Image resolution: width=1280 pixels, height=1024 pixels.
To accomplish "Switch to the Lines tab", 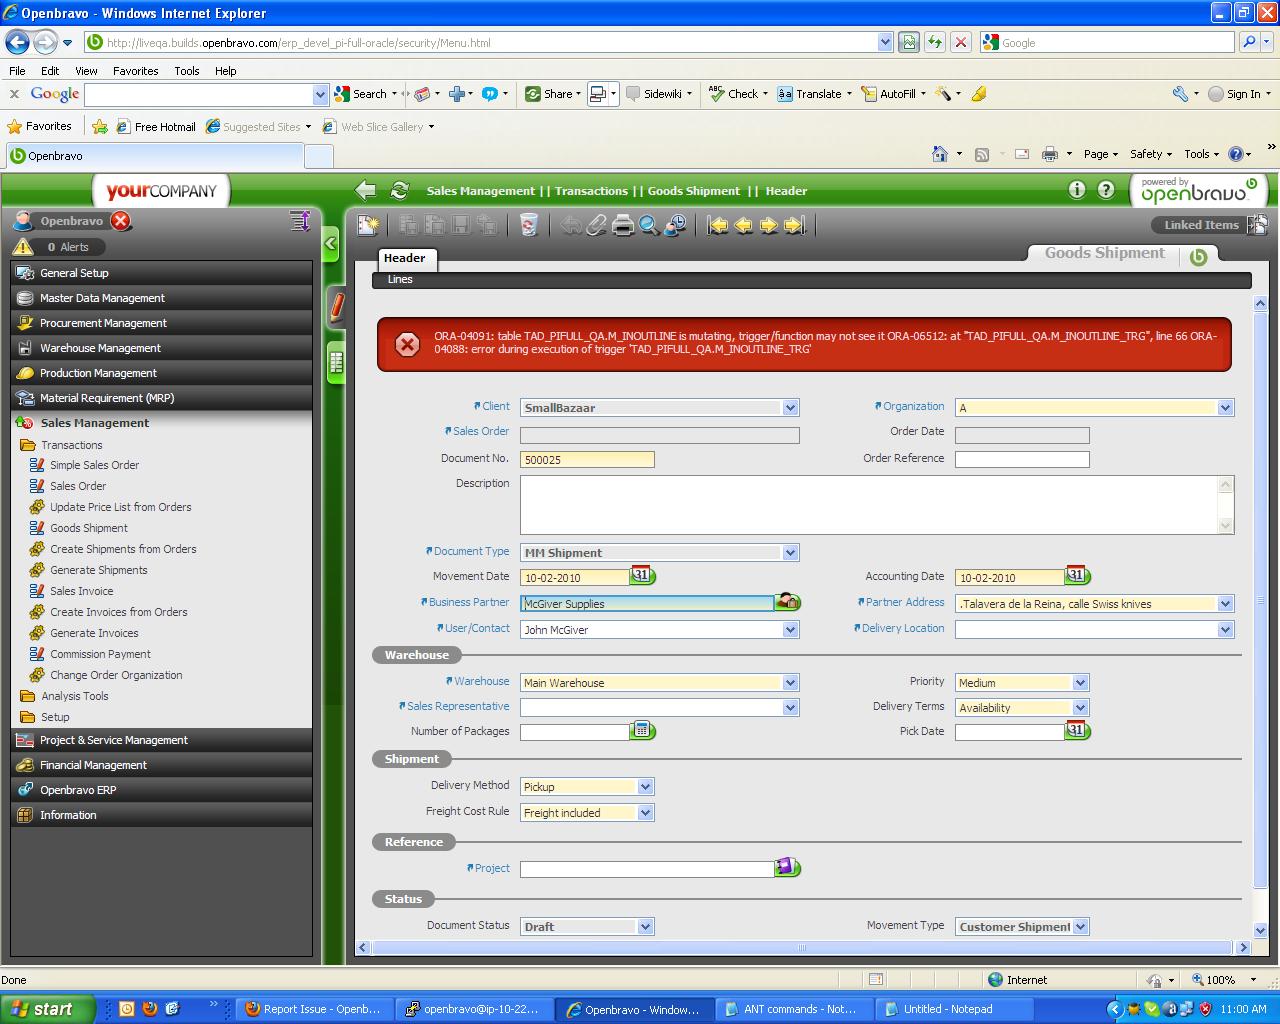I will [x=400, y=280].
